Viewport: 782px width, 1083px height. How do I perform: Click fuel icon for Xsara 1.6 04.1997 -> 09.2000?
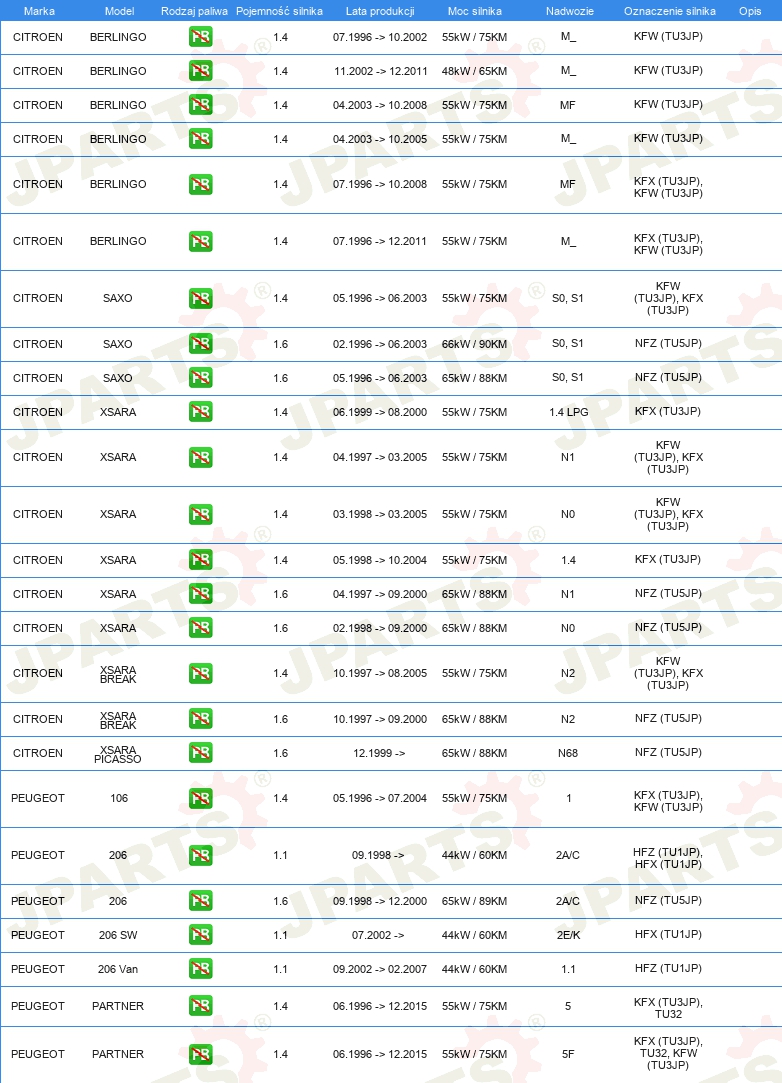coord(200,593)
